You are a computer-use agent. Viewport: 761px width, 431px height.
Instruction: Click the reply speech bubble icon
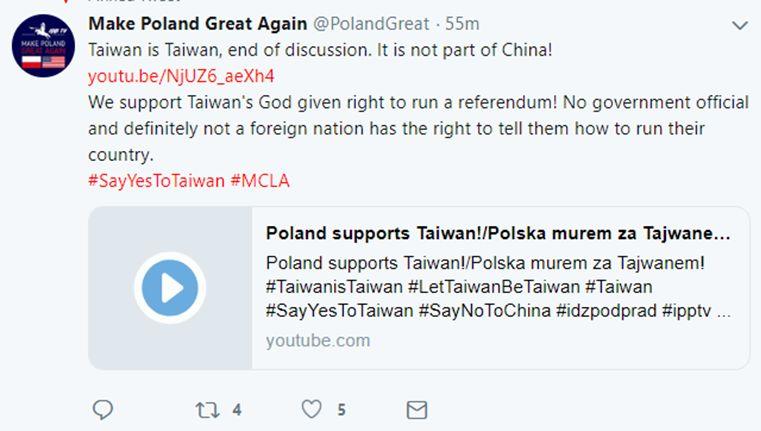pos(102,409)
